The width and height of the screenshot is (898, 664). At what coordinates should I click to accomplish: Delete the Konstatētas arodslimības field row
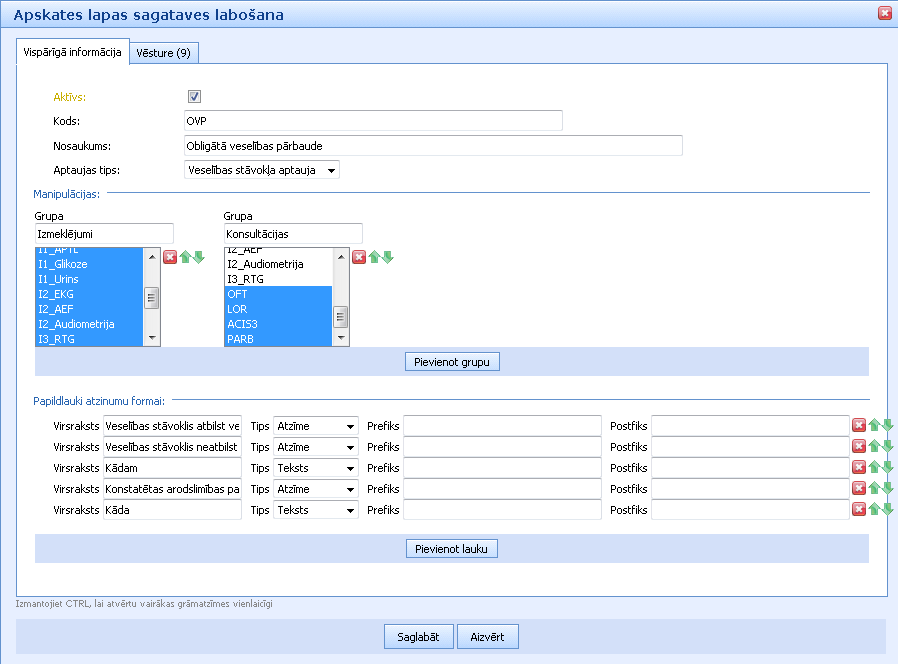click(x=858, y=488)
